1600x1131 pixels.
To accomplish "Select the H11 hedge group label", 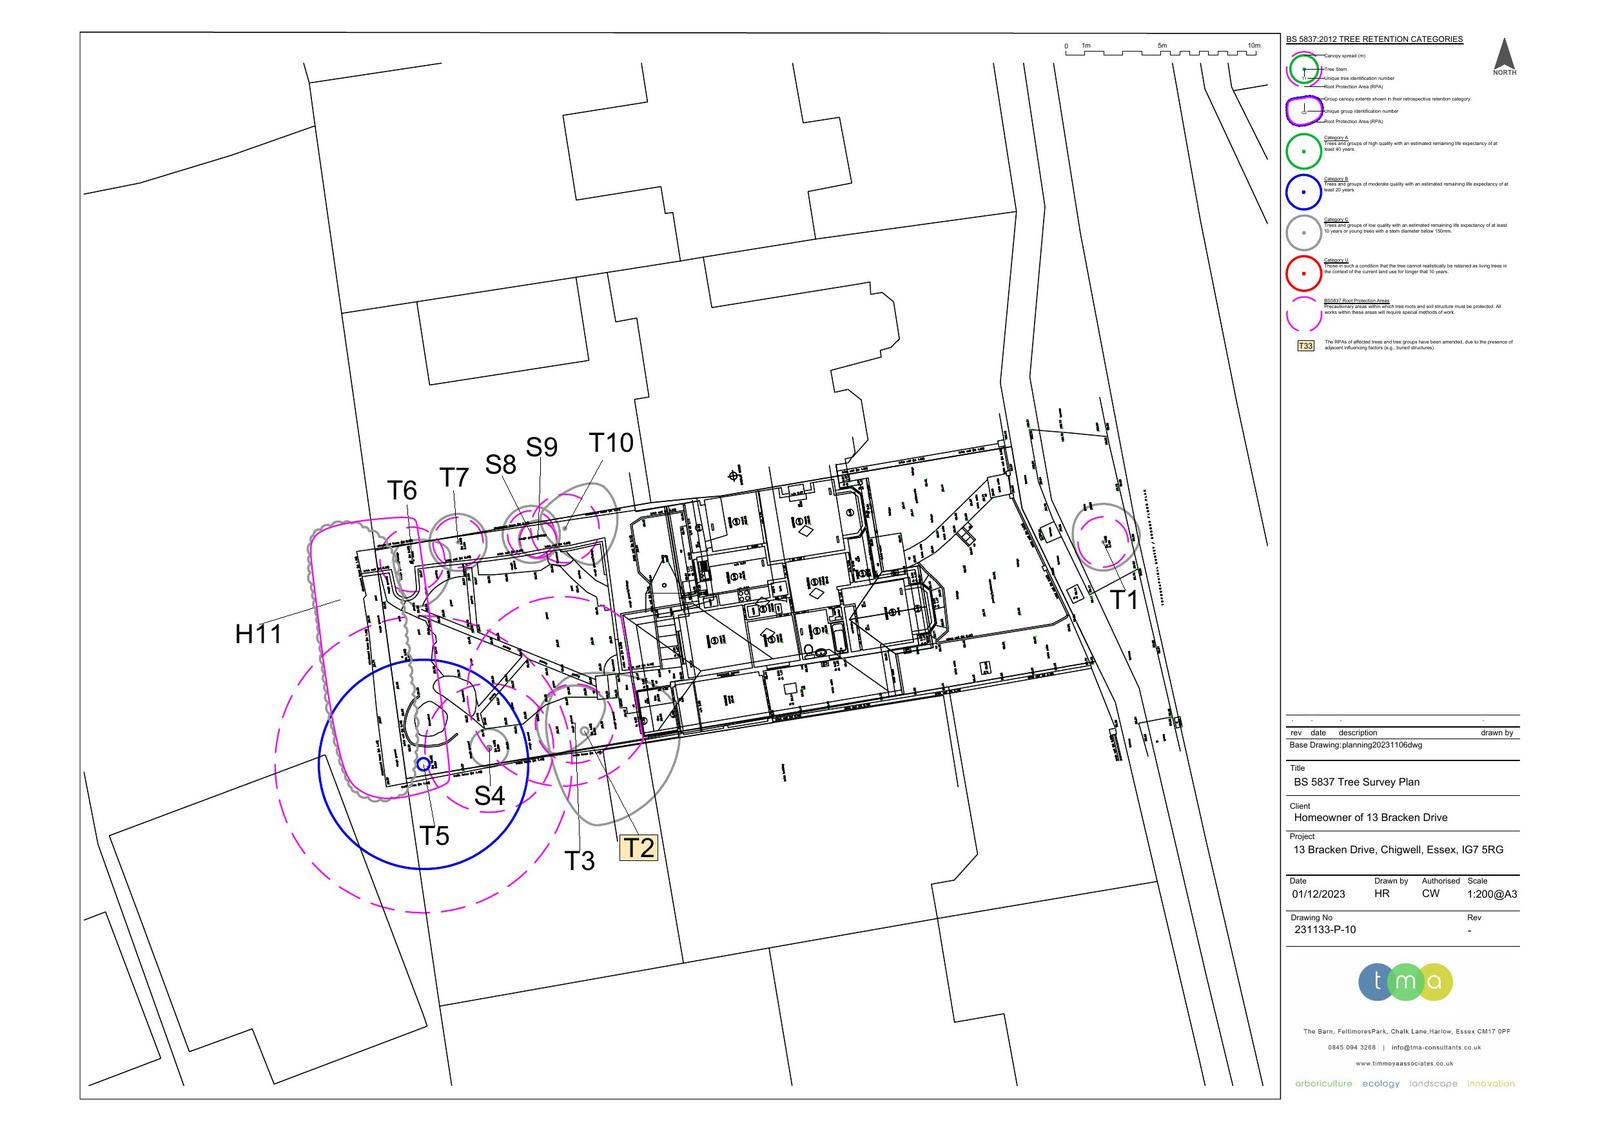I will point(258,634).
